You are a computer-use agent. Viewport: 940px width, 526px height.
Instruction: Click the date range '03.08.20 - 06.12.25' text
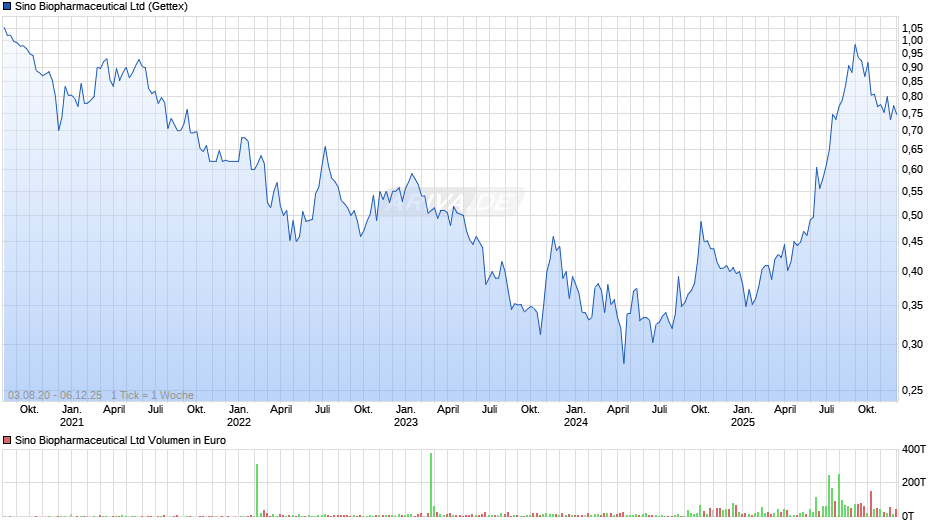tap(55, 395)
